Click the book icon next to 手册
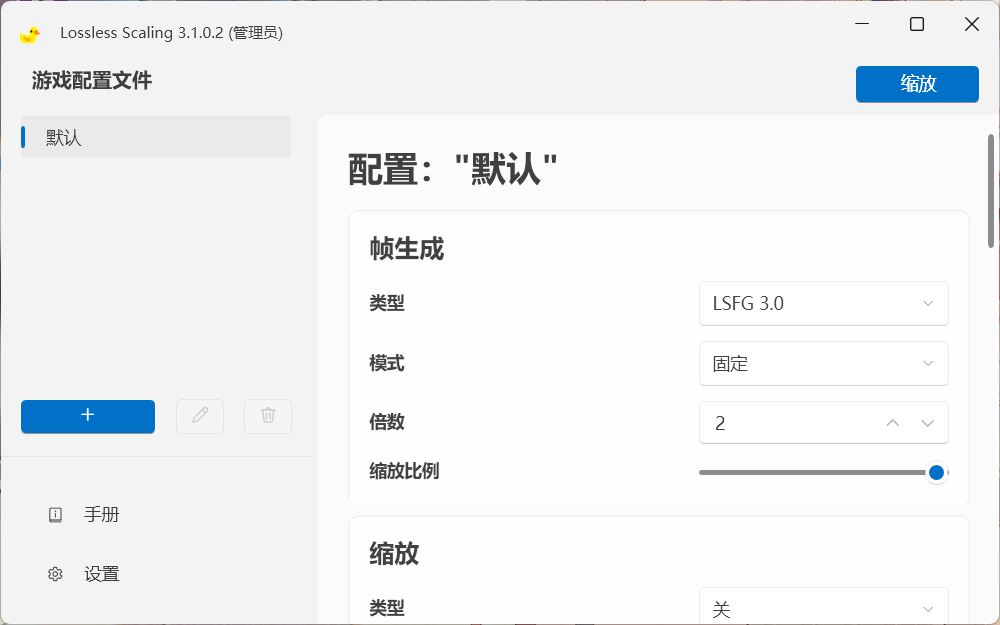The width and height of the screenshot is (1000, 625). tap(55, 515)
